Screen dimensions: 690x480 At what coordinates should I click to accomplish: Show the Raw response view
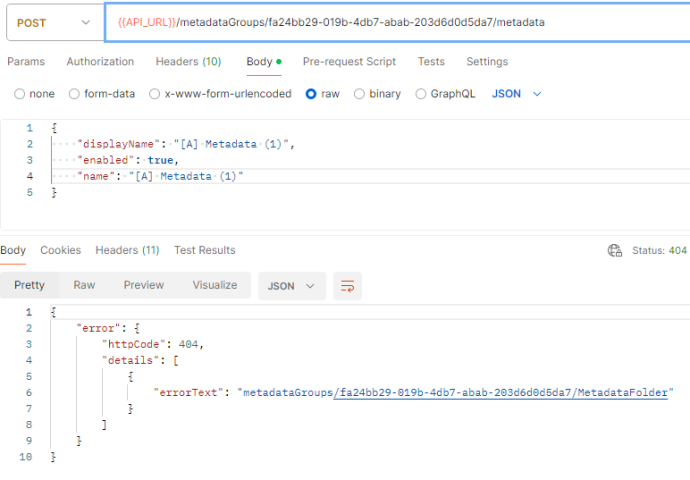pyautogui.click(x=84, y=286)
